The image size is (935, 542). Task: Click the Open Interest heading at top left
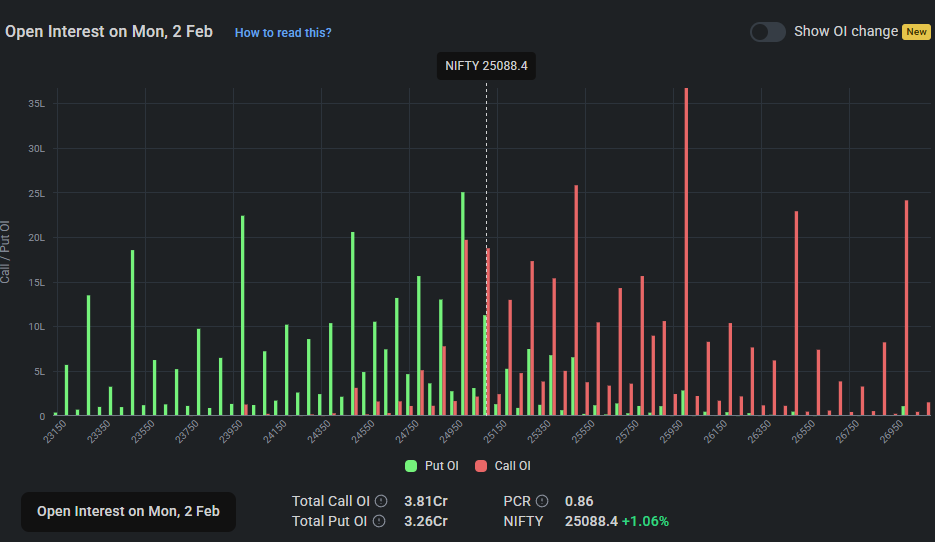point(109,32)
